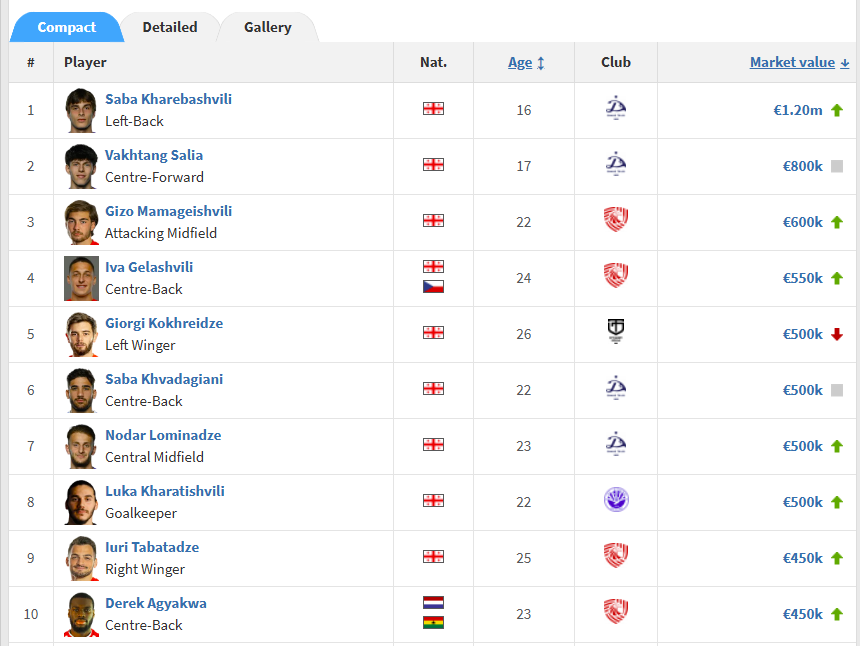The height and width of the screenshot is (646, 860).
Task: Click €800k market value of Vakhtang Salia
Action: point(802,166)
